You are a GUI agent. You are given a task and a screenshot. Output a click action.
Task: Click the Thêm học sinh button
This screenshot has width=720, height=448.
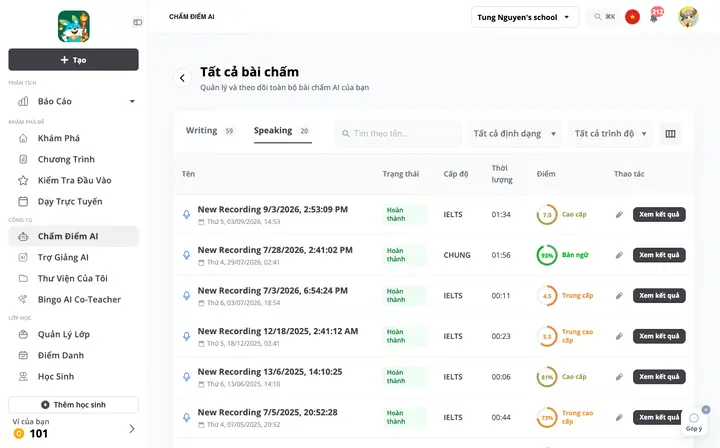[73, 405]
